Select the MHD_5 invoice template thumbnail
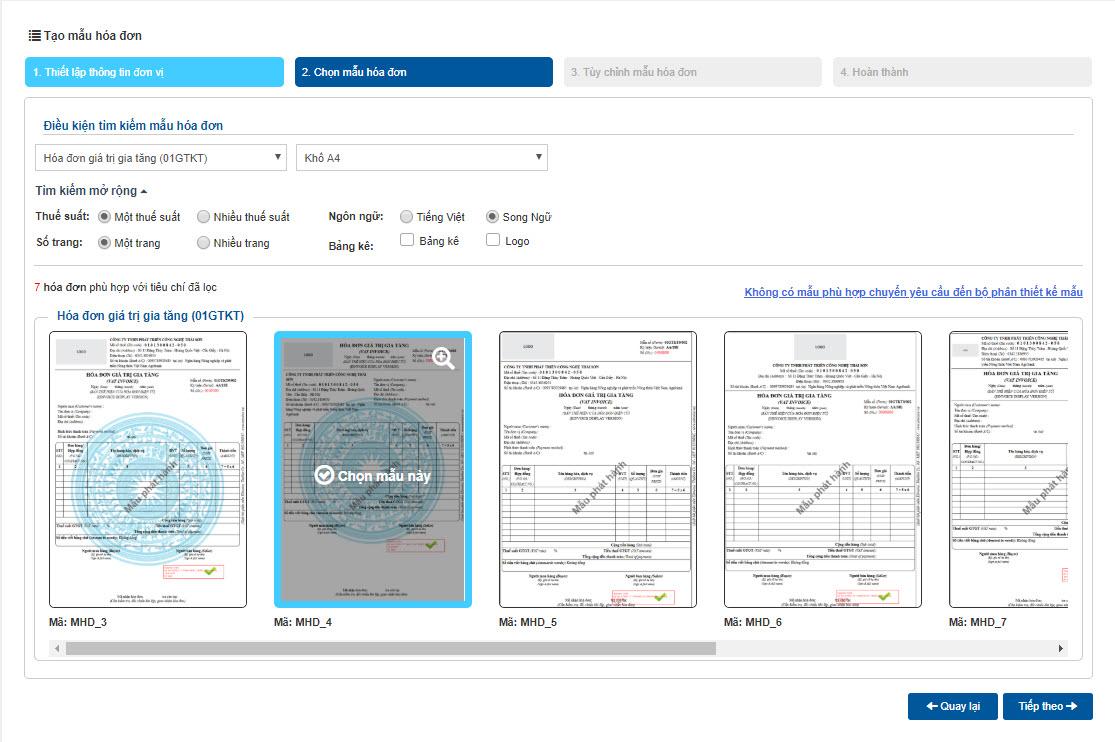Image resolution: width=1115 pixels, height=742 pixels. [x=598, y=470]
